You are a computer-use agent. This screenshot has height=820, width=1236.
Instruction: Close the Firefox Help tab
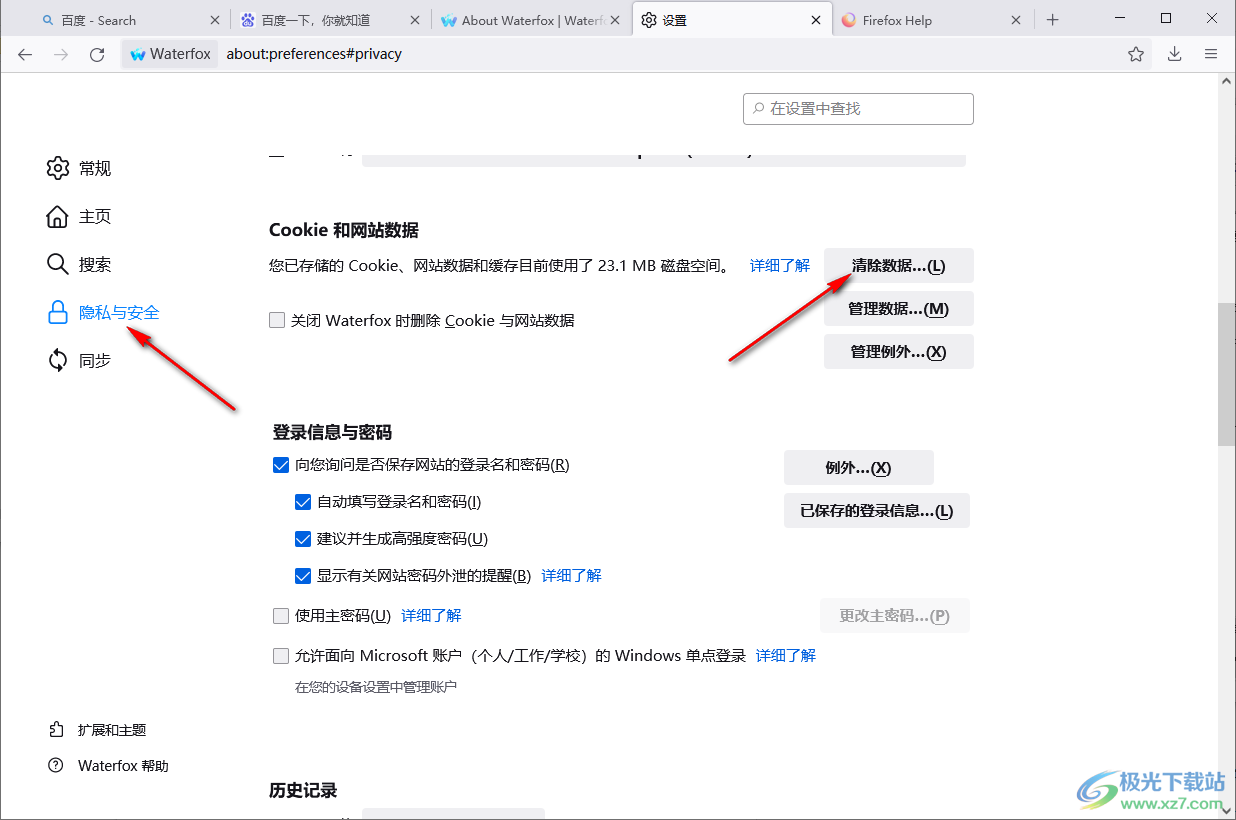(x=1016, y=20)
